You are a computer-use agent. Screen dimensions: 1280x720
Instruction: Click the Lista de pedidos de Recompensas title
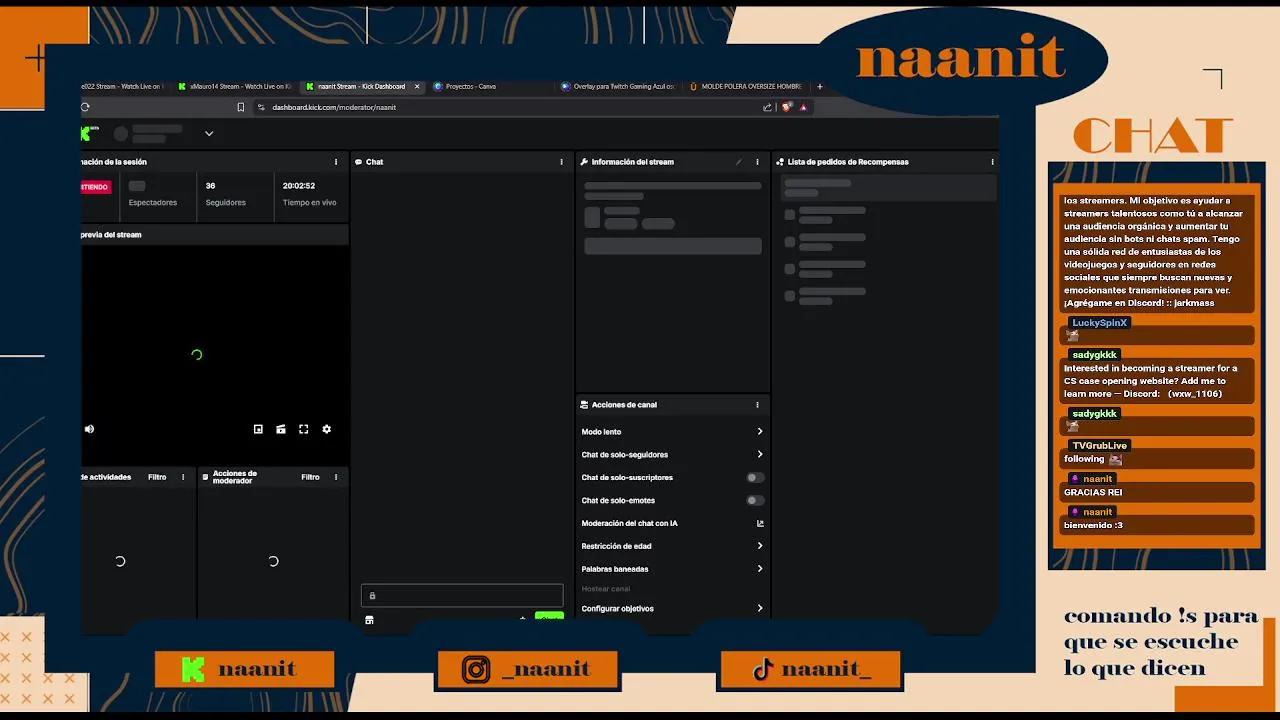[x=848, y=162]
